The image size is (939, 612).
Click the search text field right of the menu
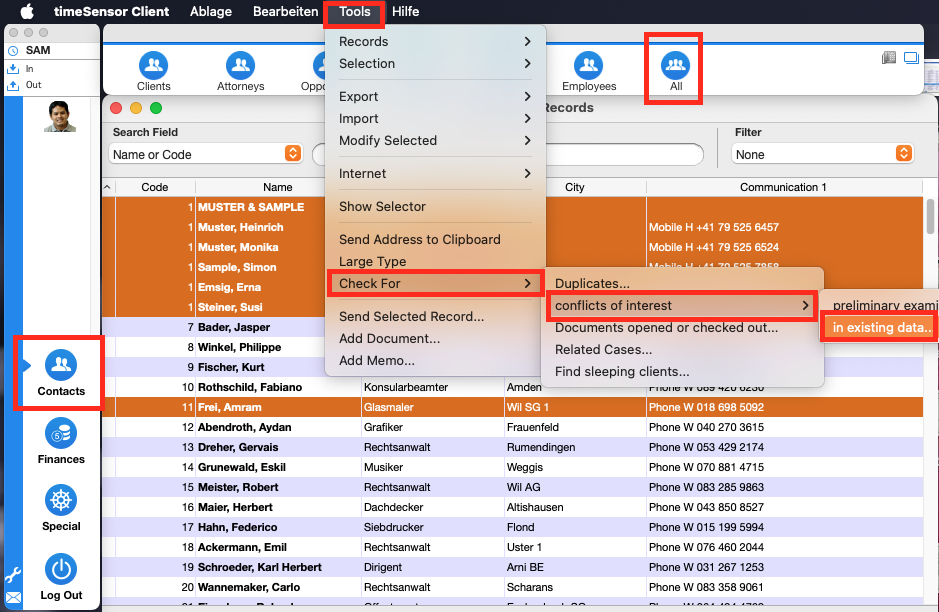[623, 154]
